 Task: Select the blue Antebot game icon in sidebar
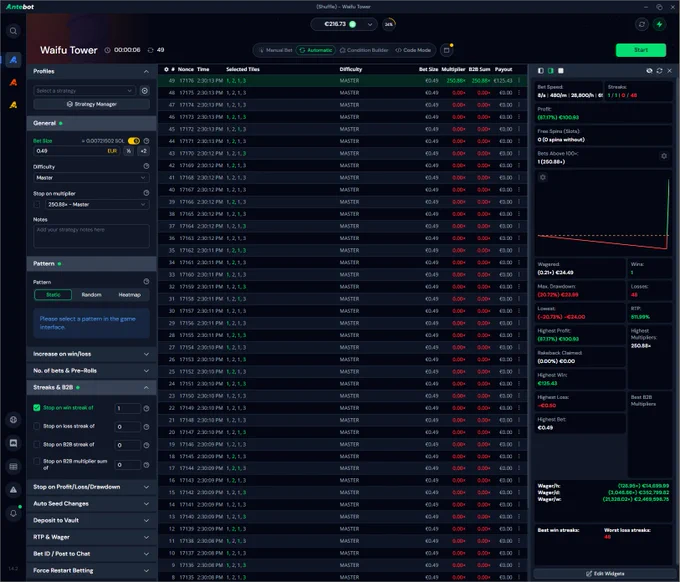(x=13, y=60)
